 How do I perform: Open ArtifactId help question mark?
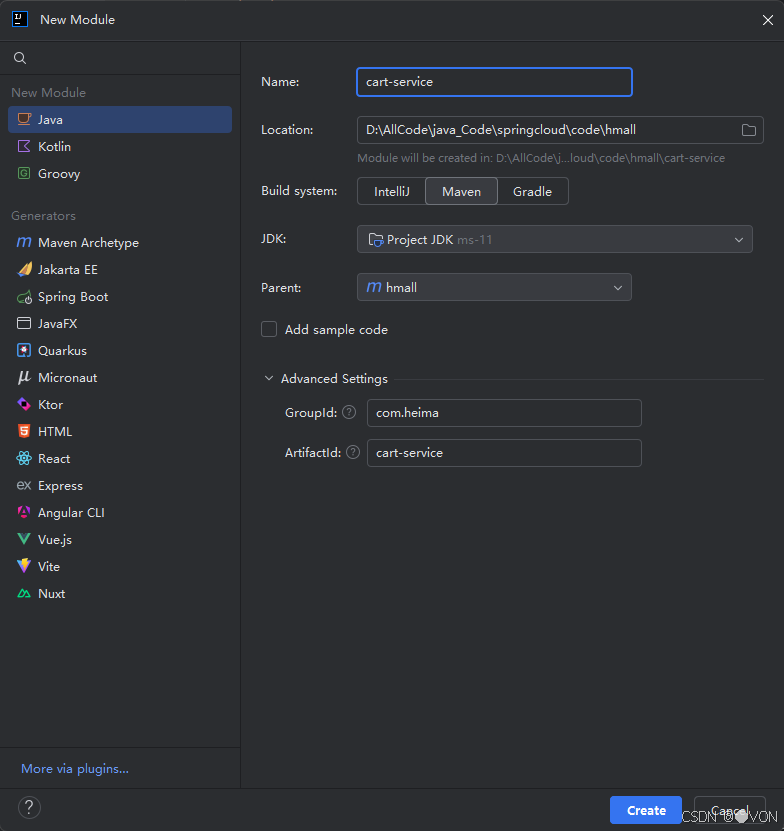[353, 452]
